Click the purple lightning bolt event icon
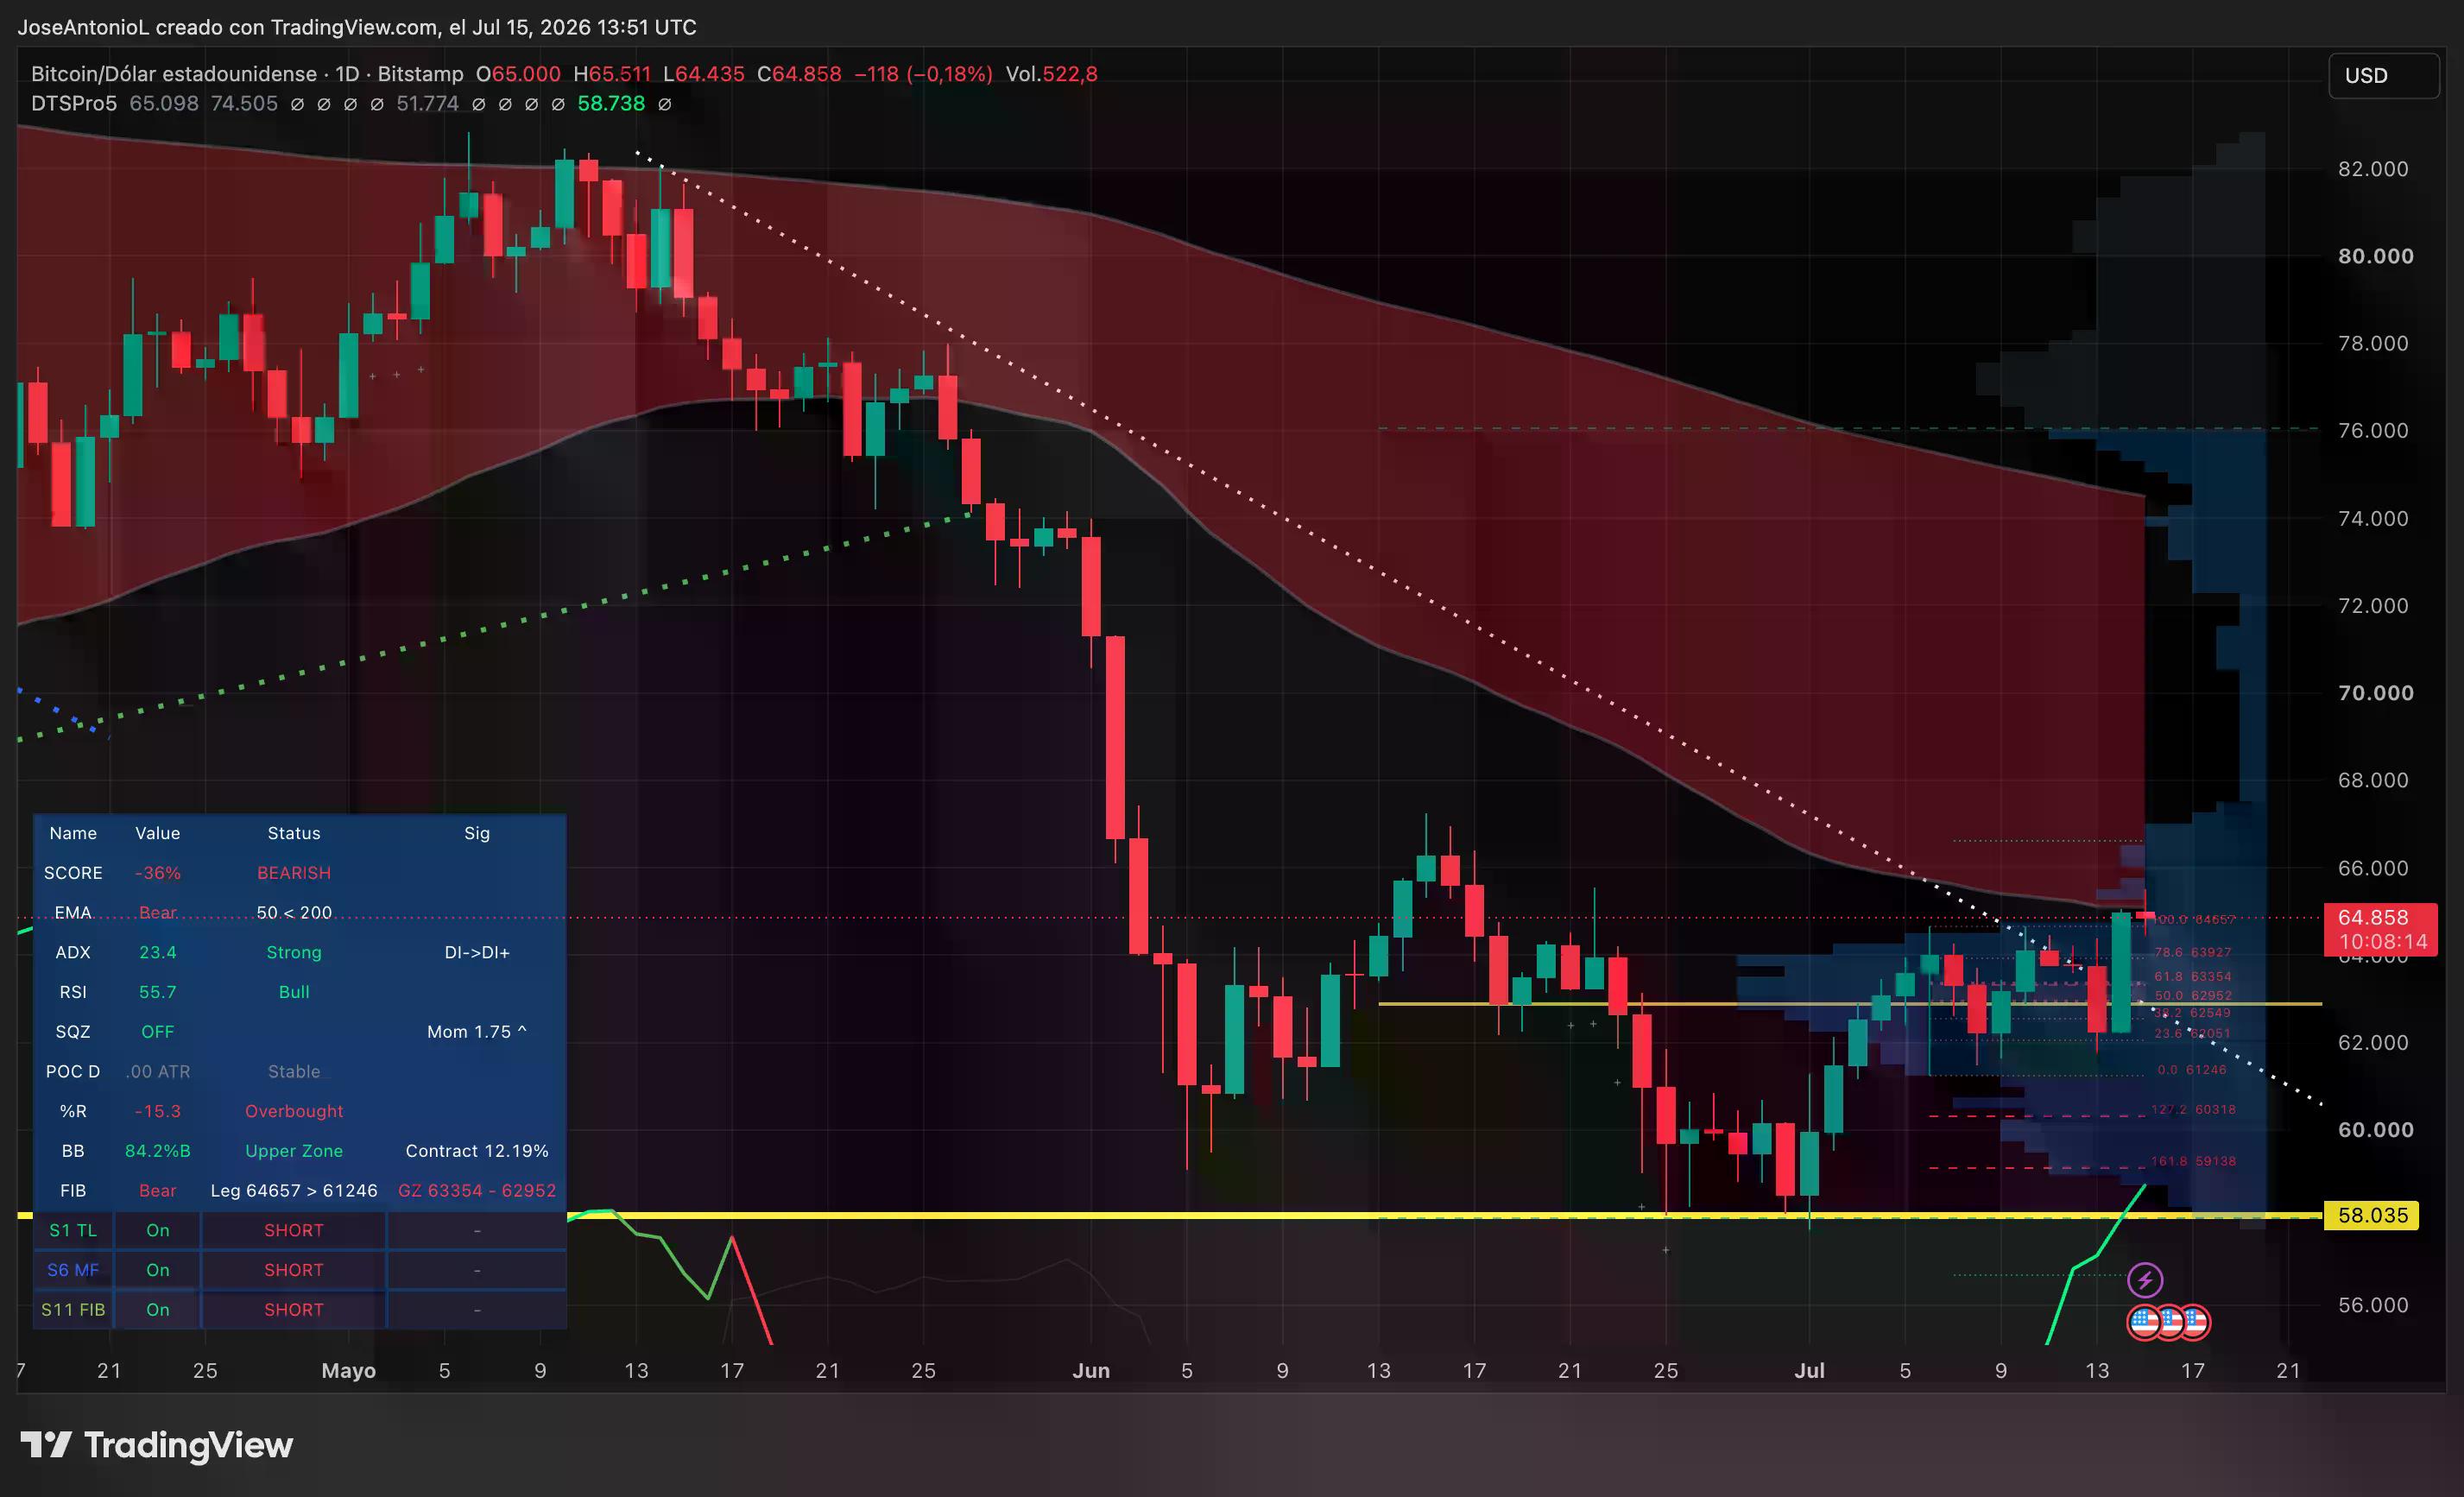The height and width of the screenshot is (1497, 2464). coord(2145,1279)
